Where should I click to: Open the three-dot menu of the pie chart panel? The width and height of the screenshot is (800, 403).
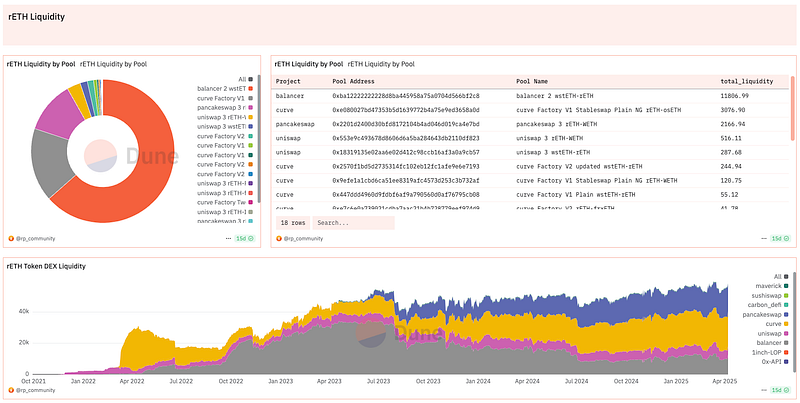(x=228, y=238)
